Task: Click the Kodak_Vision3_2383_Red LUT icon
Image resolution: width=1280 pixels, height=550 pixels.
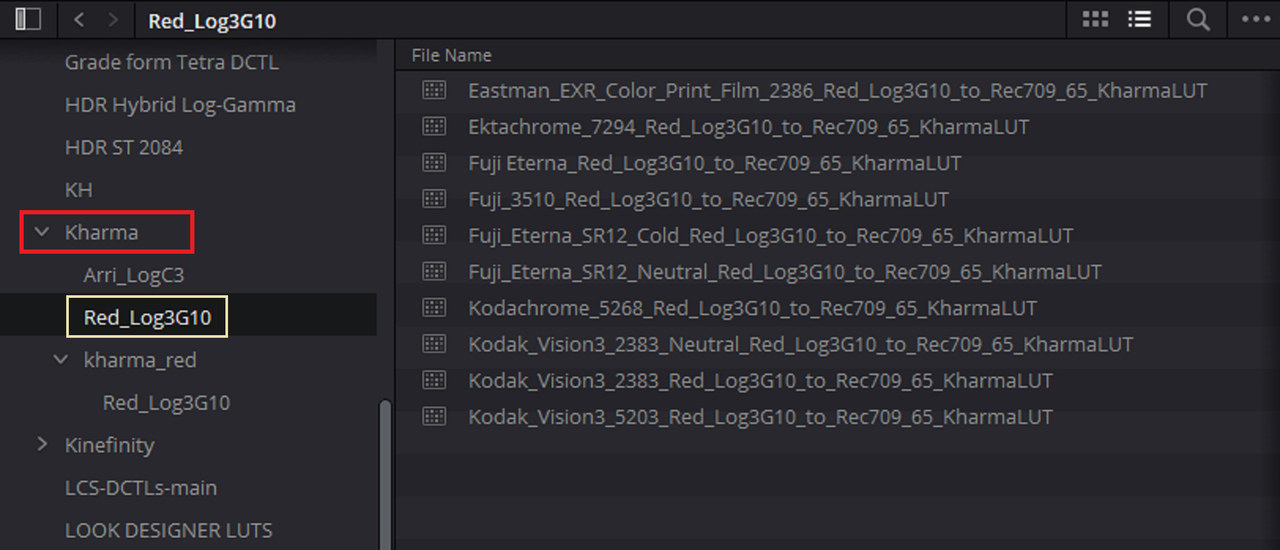Action: tap(433, 380)
